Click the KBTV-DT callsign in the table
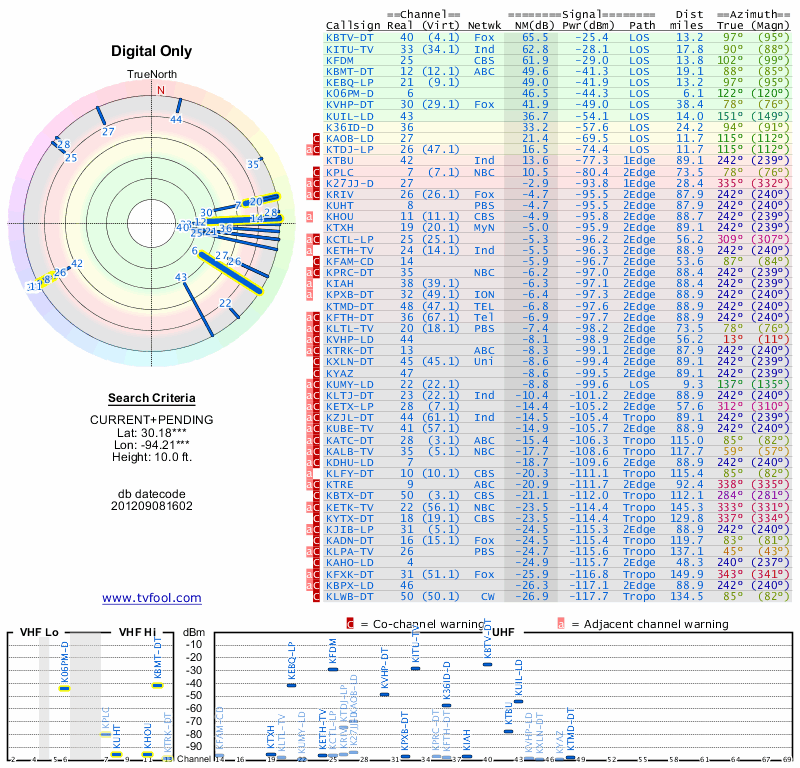This screenshot has width=800, height=768. tap(349, 38)
